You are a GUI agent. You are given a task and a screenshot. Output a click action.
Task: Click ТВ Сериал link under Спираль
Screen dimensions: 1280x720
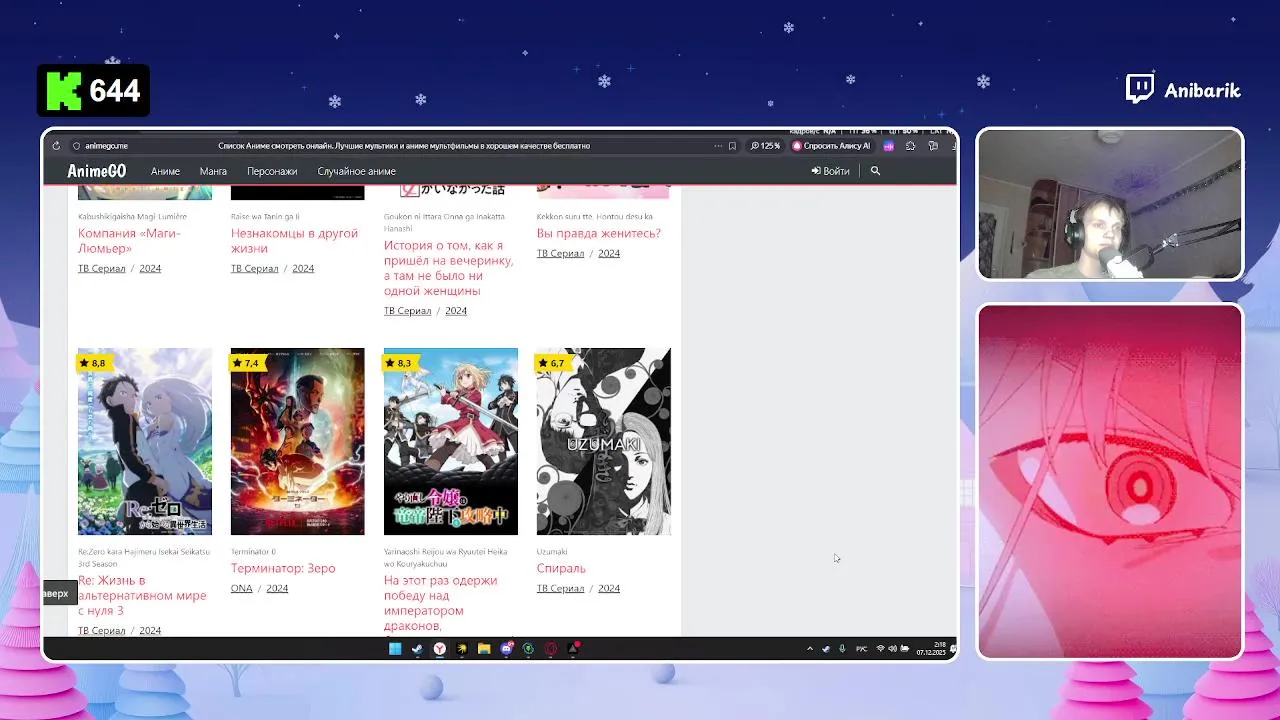pyautogui.click(x=560, y=588)
